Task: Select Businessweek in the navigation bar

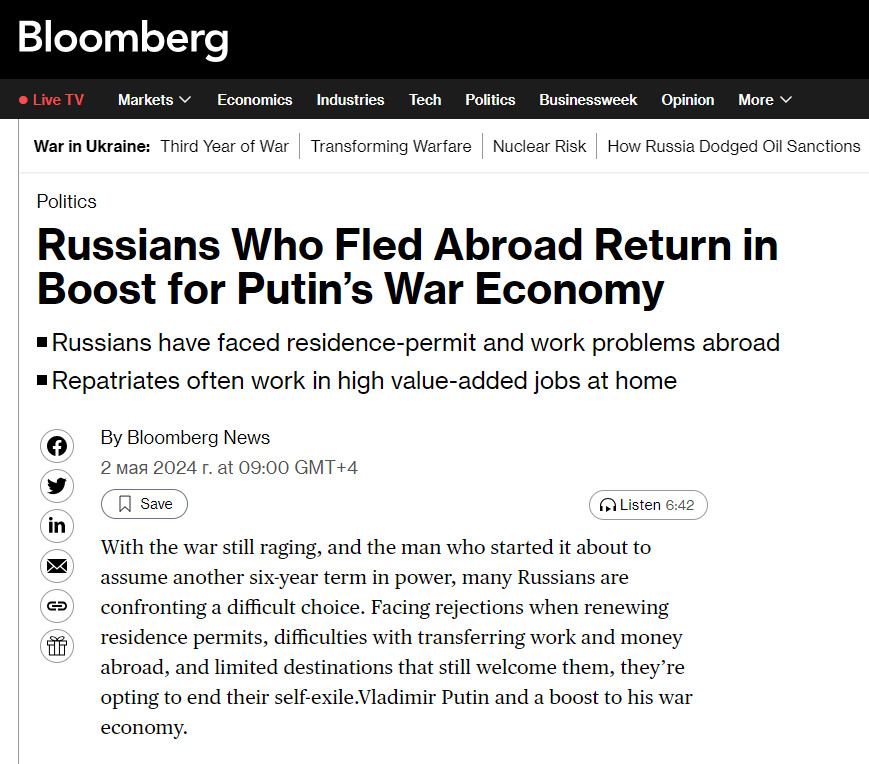Action: (x=588, y=100)
